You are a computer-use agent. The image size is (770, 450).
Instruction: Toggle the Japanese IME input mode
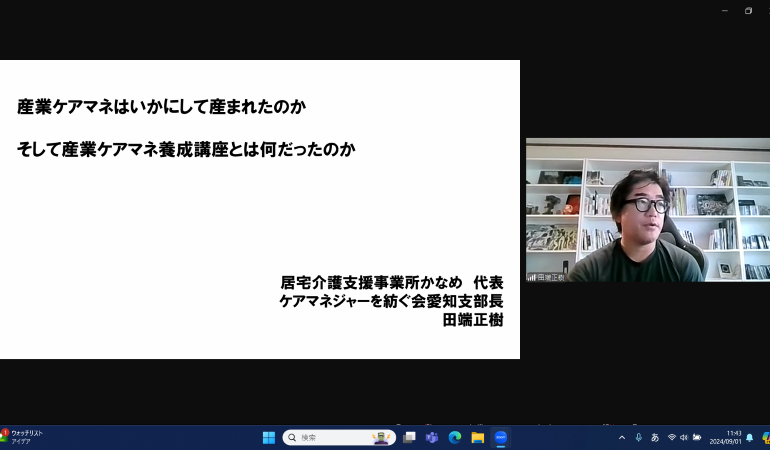655,438
